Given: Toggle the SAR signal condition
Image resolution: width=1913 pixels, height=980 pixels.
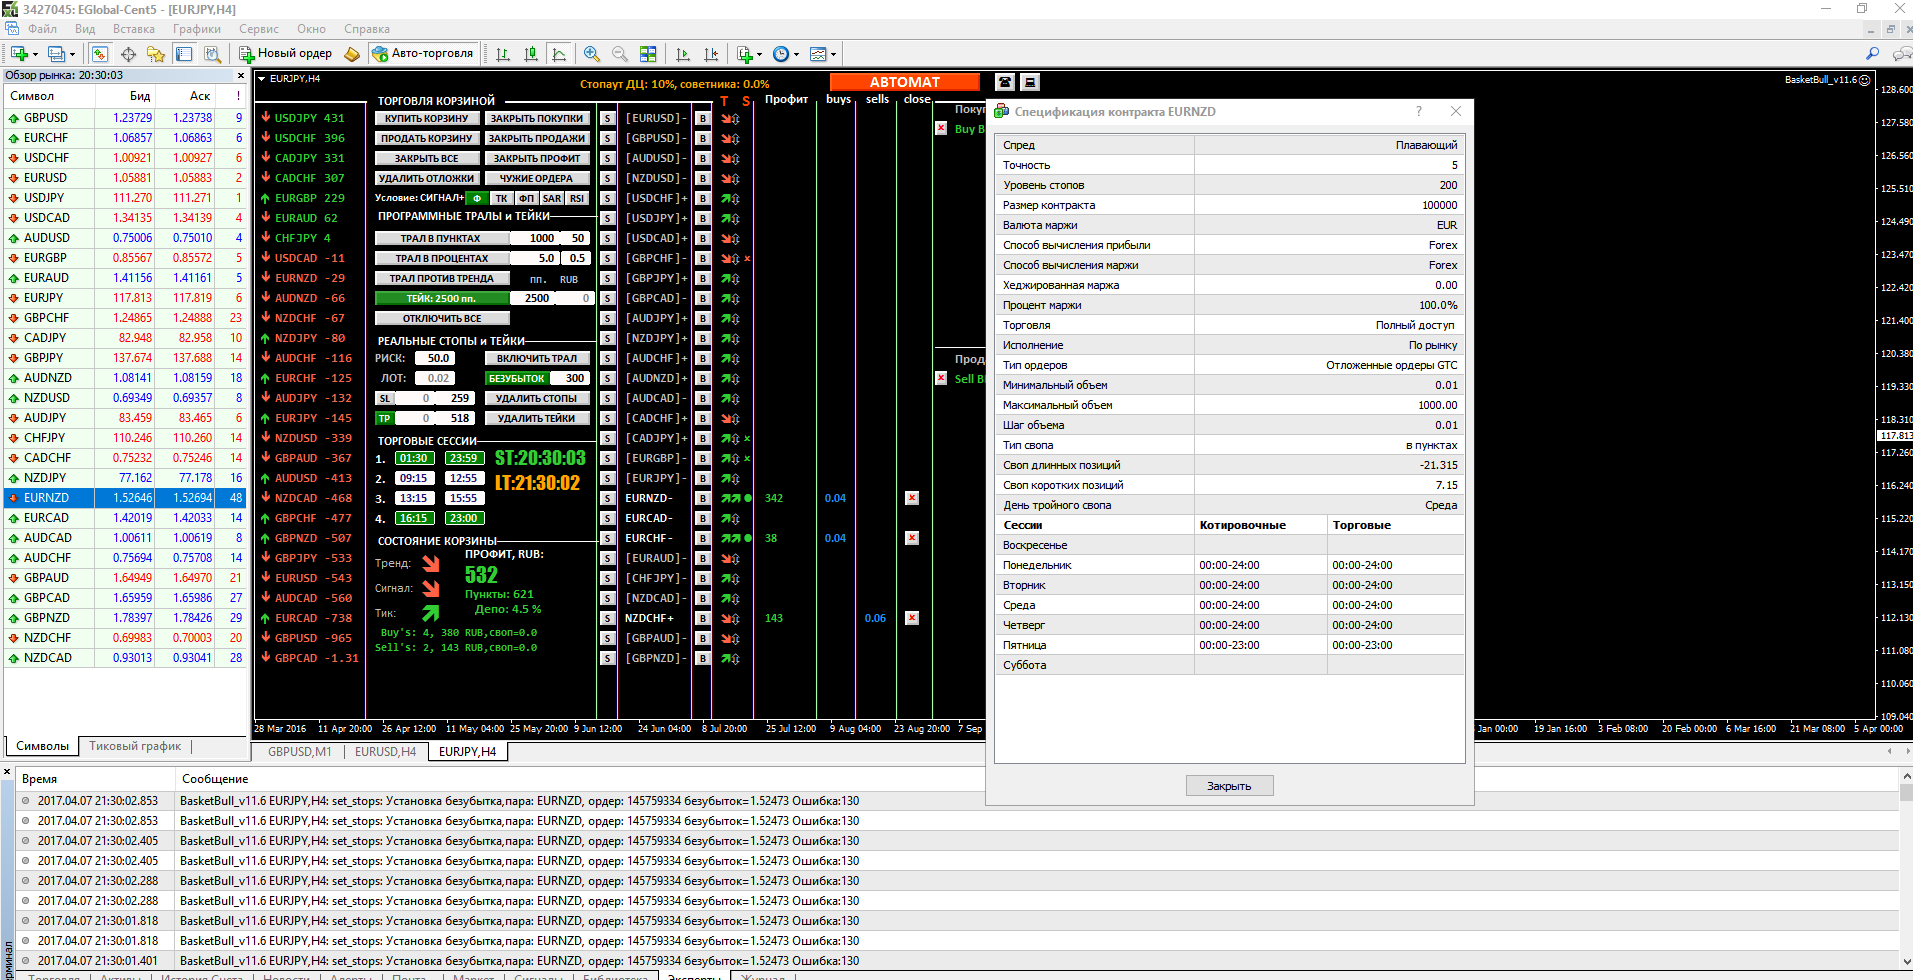Looking at the screenshot, I should (552, 198).
